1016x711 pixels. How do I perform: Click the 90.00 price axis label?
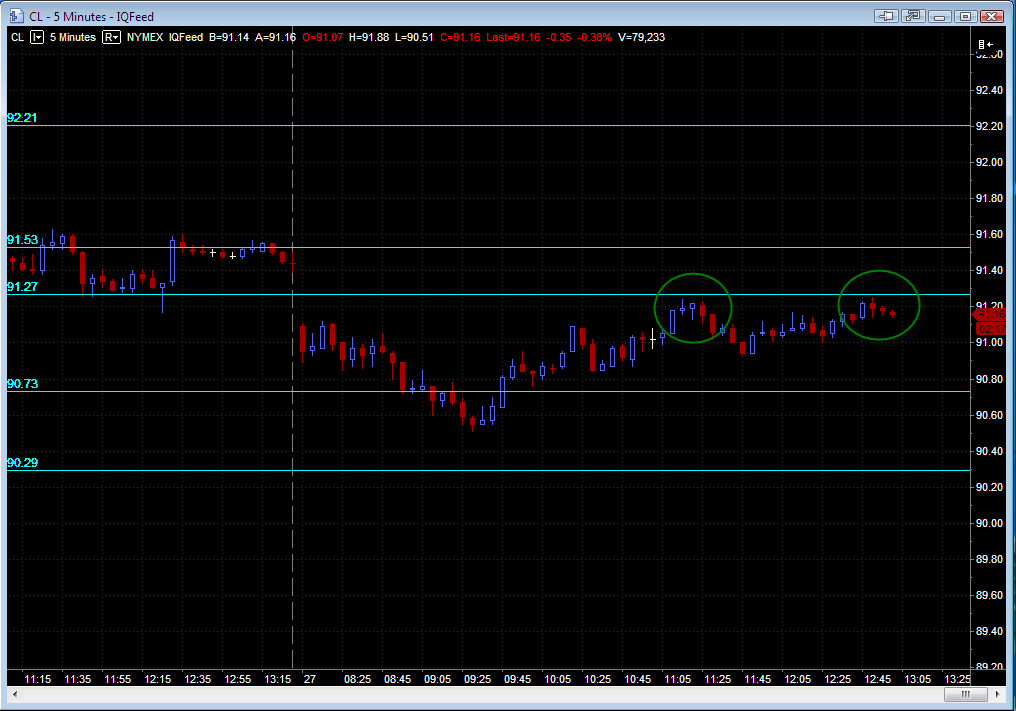pos(989,523)
